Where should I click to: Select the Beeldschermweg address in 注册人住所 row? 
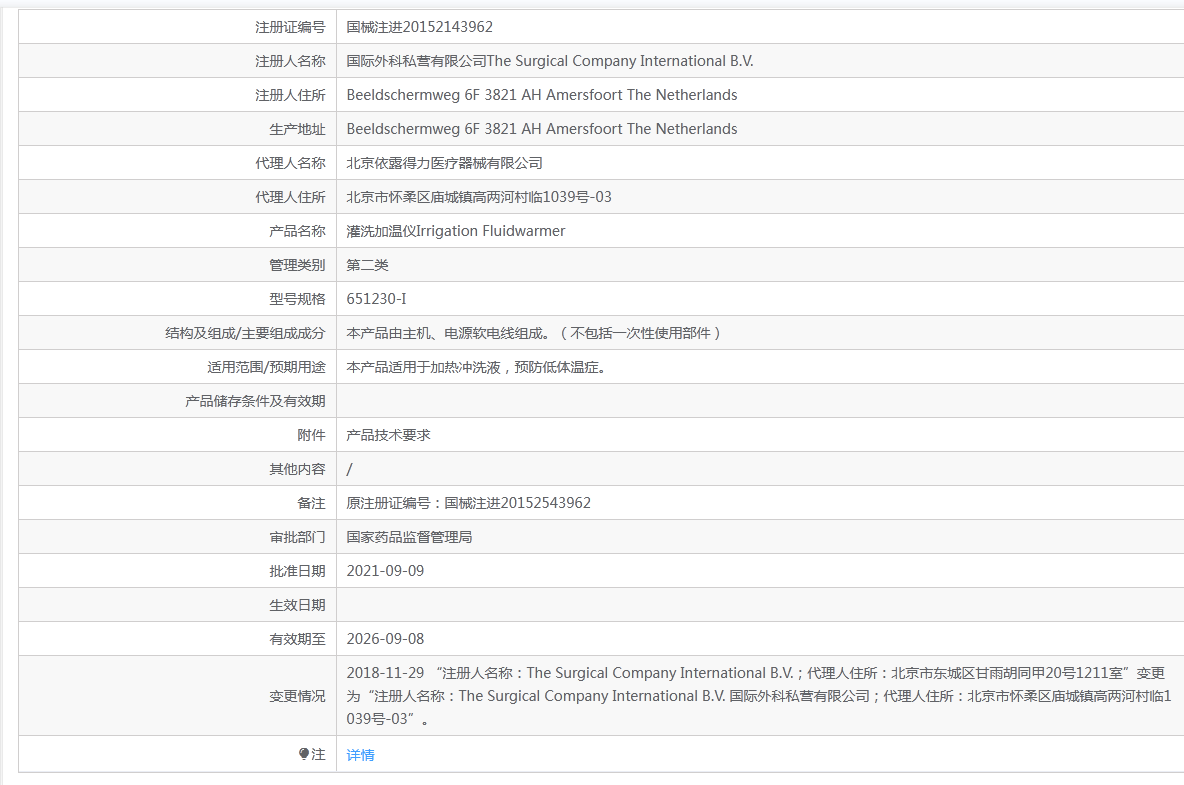click(542, 95)
